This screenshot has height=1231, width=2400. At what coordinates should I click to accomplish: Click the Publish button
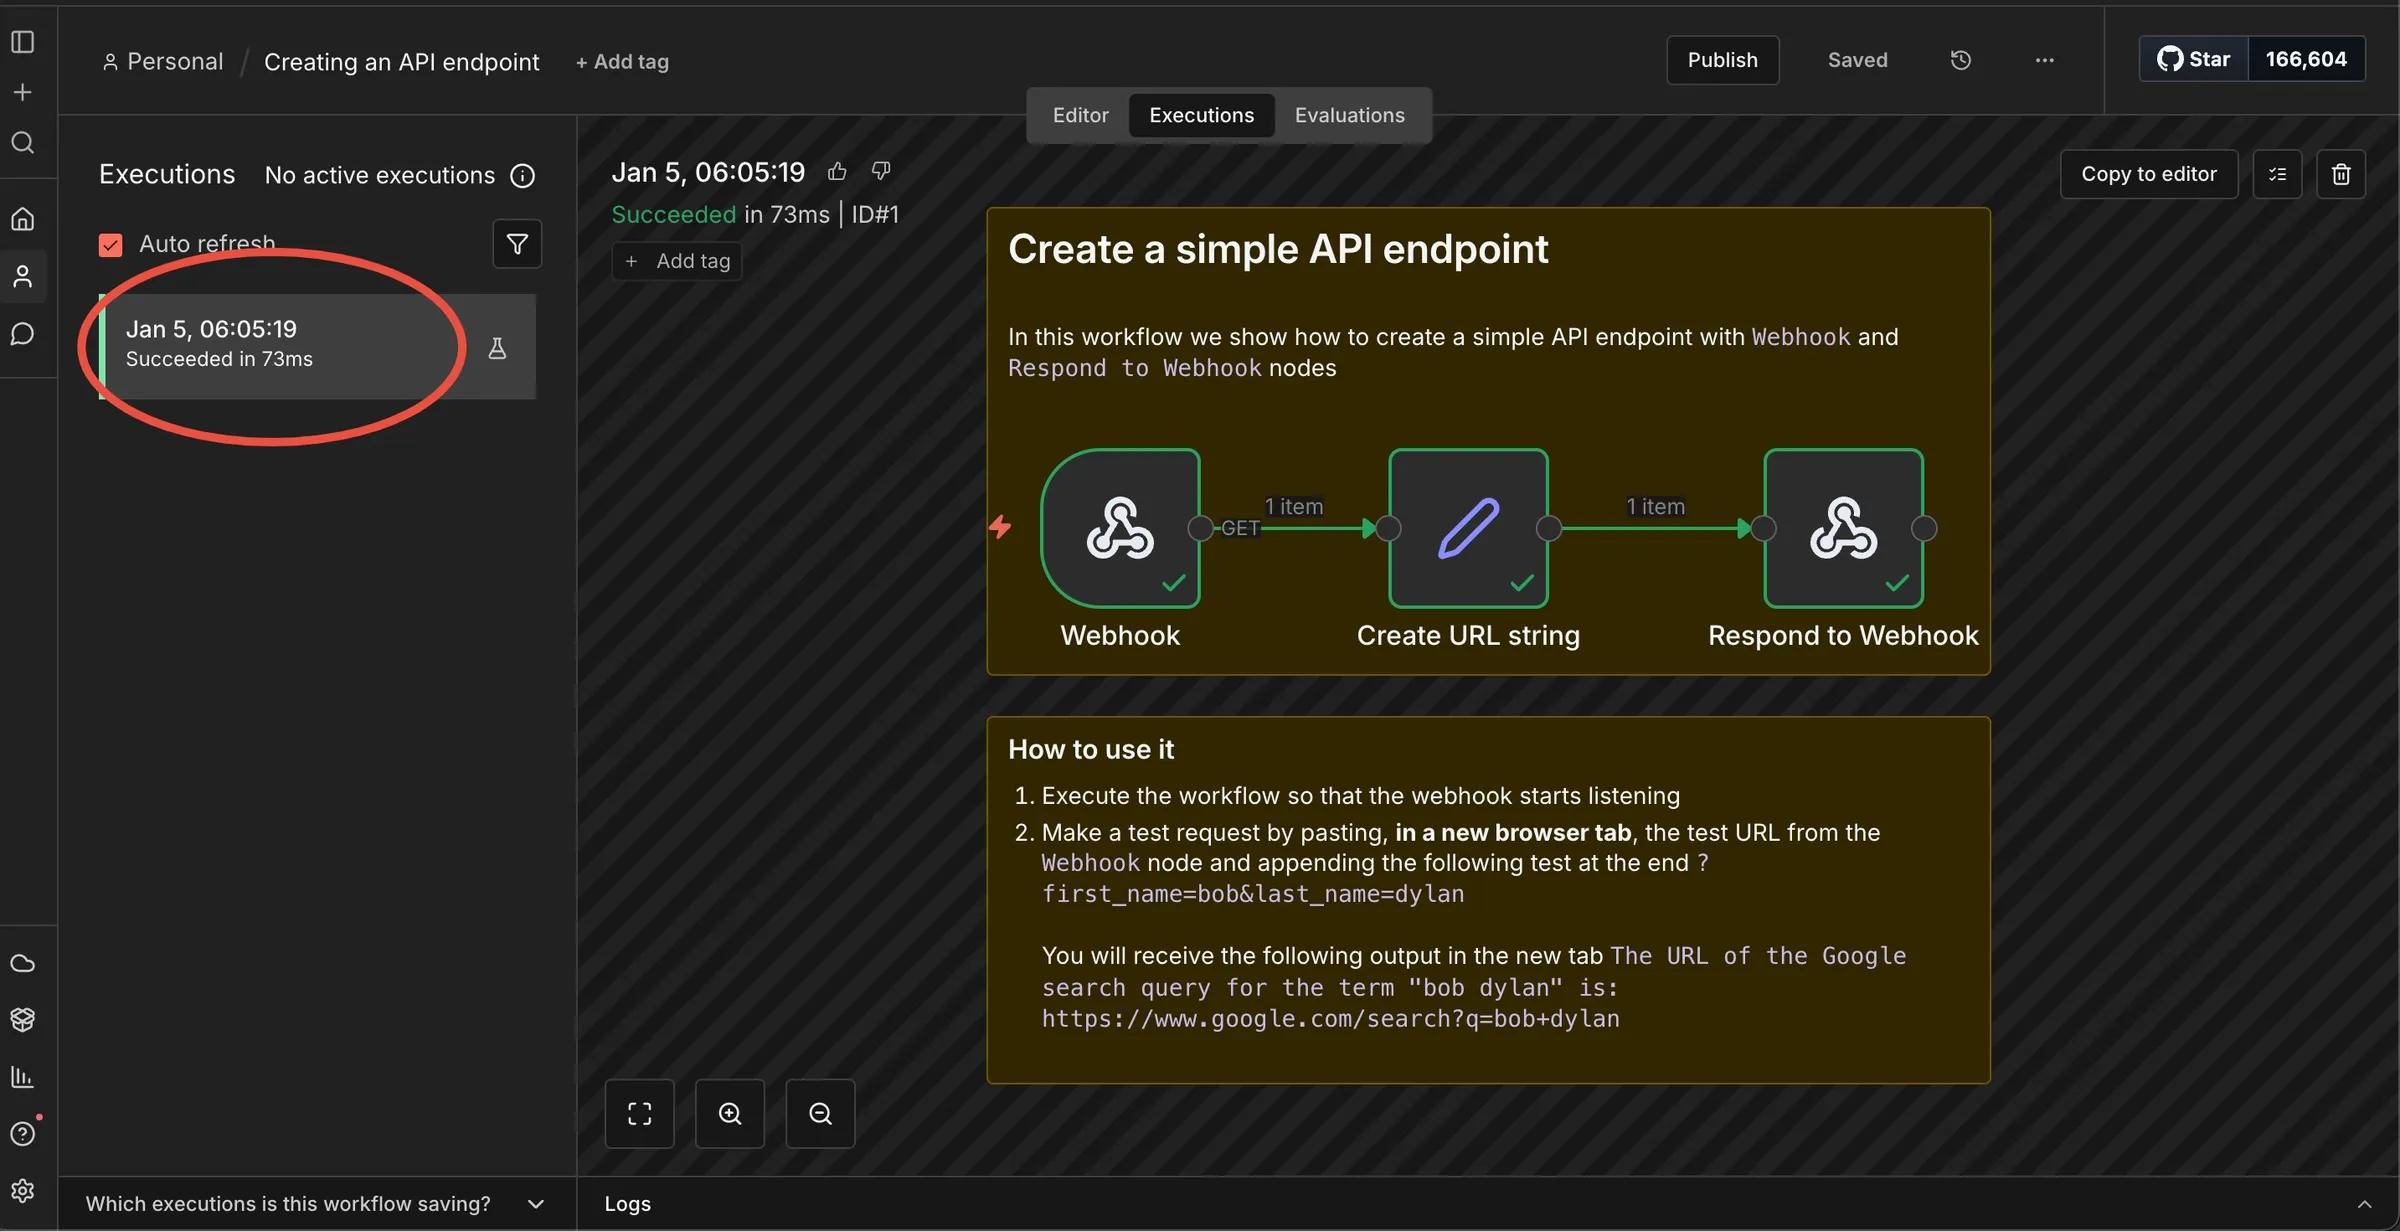[x=1722, y=60]
